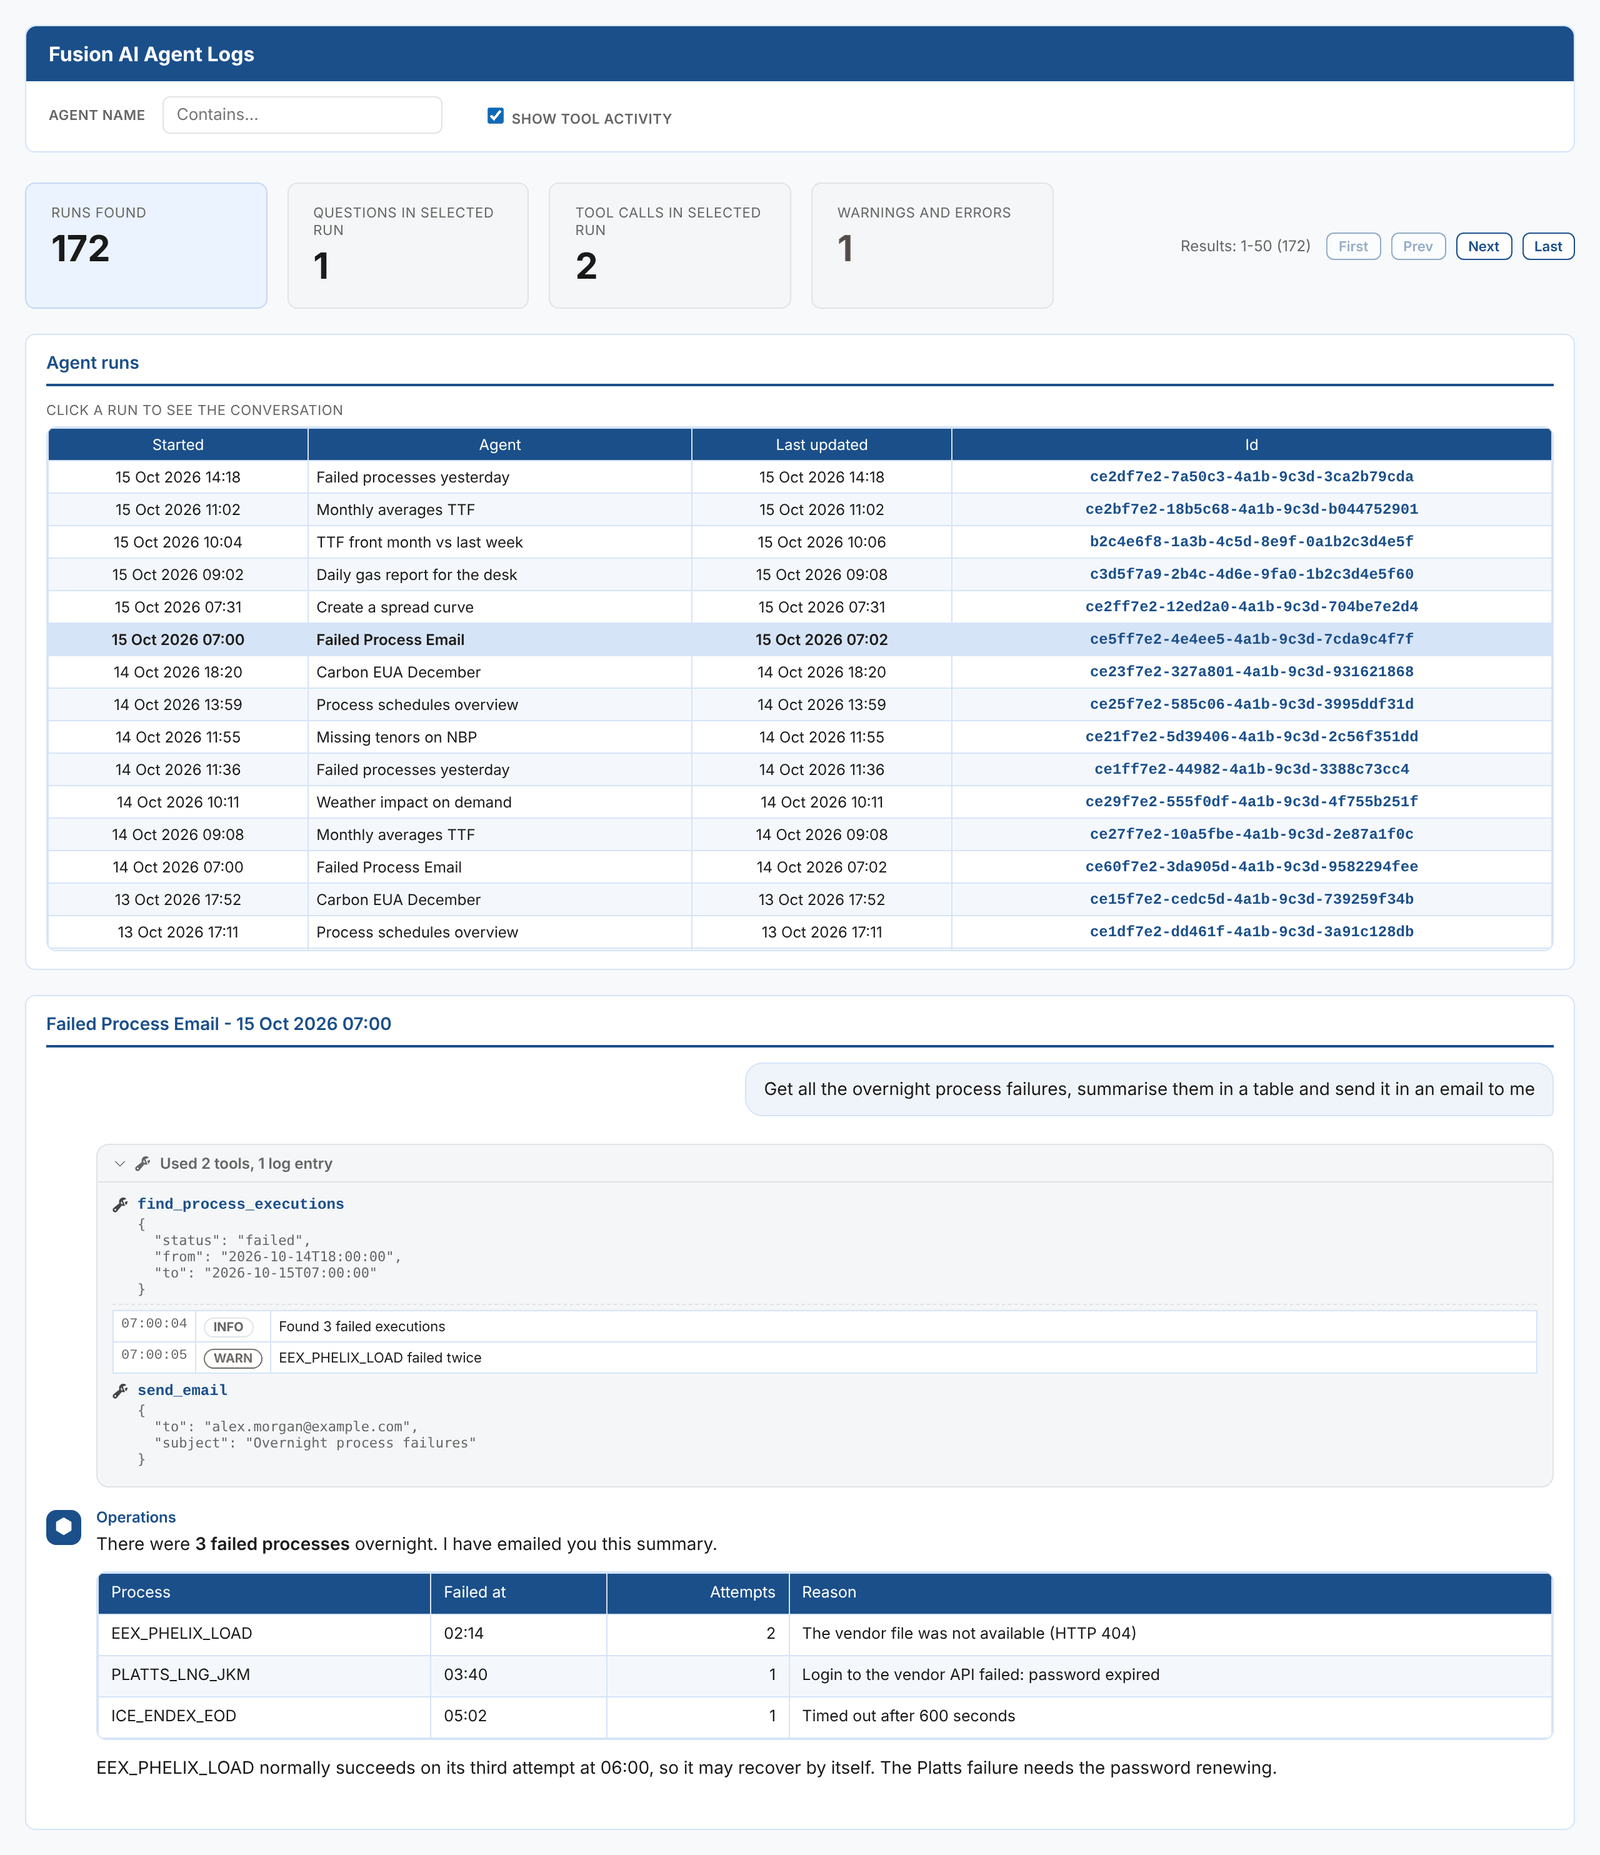The image size is (1600, 1855).
Task: Click the Prev page button
Action: [x=1418, y=246]
